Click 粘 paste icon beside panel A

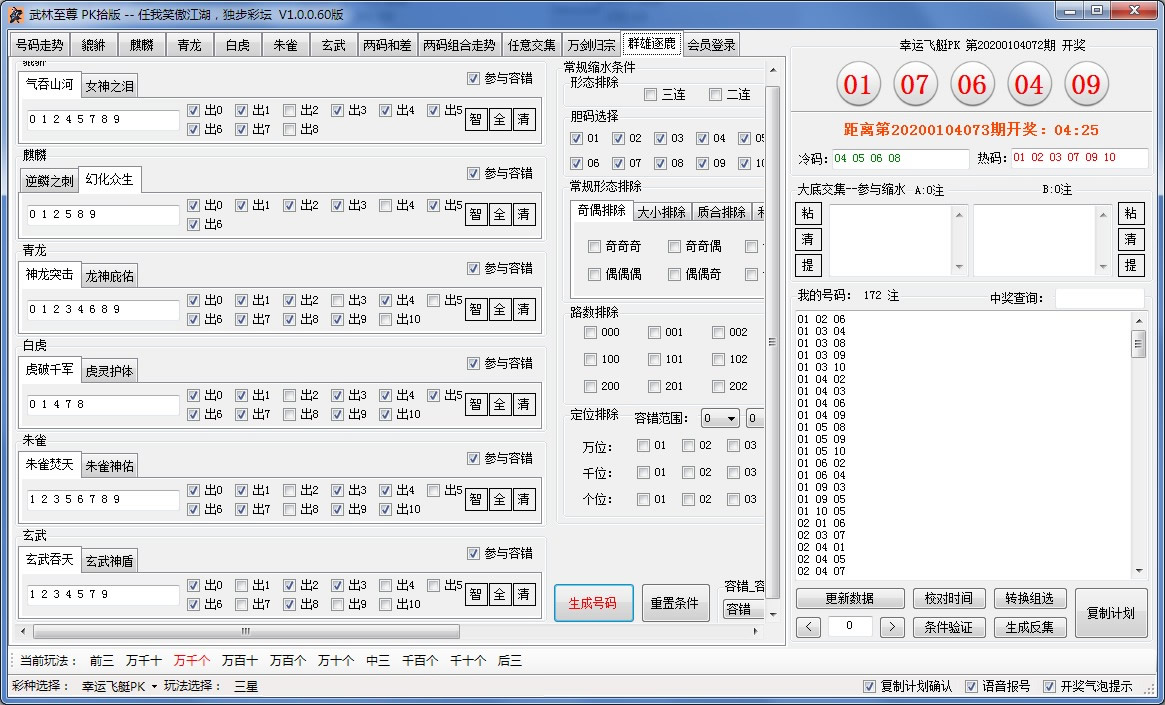(x=807, y=213)
